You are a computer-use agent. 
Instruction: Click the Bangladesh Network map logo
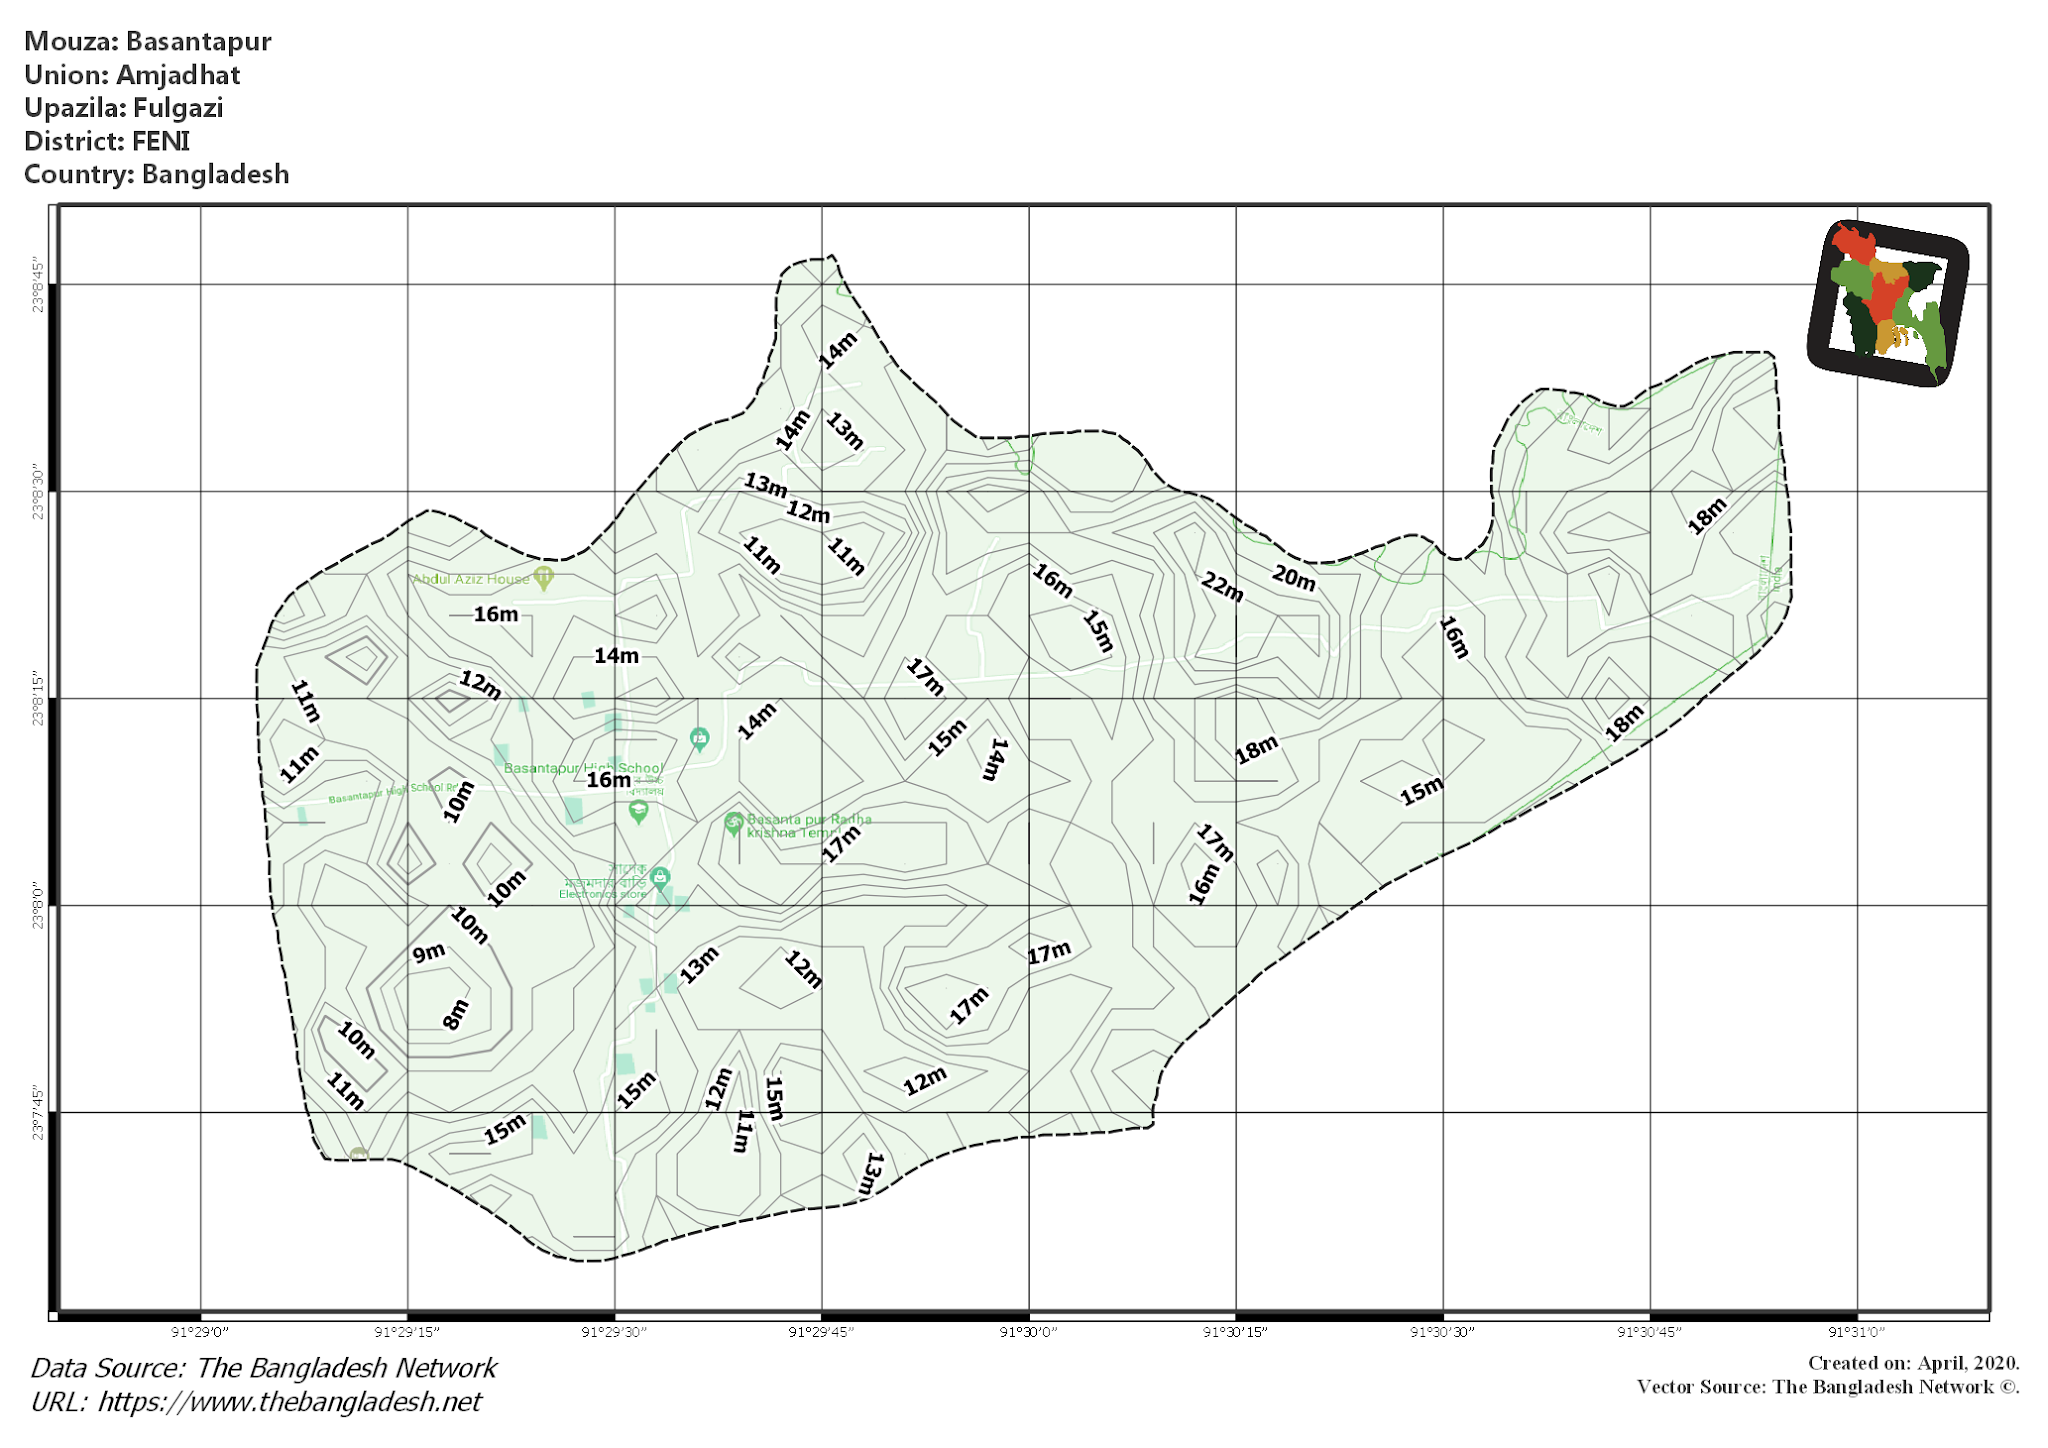point(1888,302)
